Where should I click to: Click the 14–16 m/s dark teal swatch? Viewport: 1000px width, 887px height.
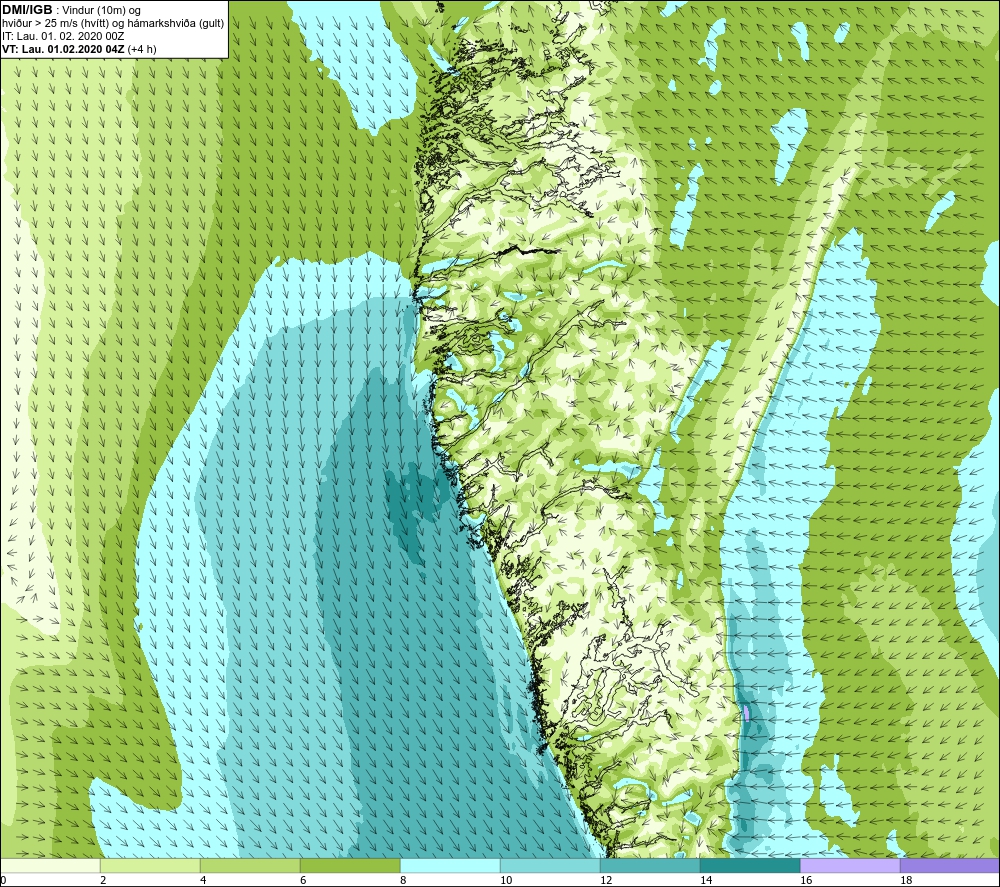[x=750, y=865]
